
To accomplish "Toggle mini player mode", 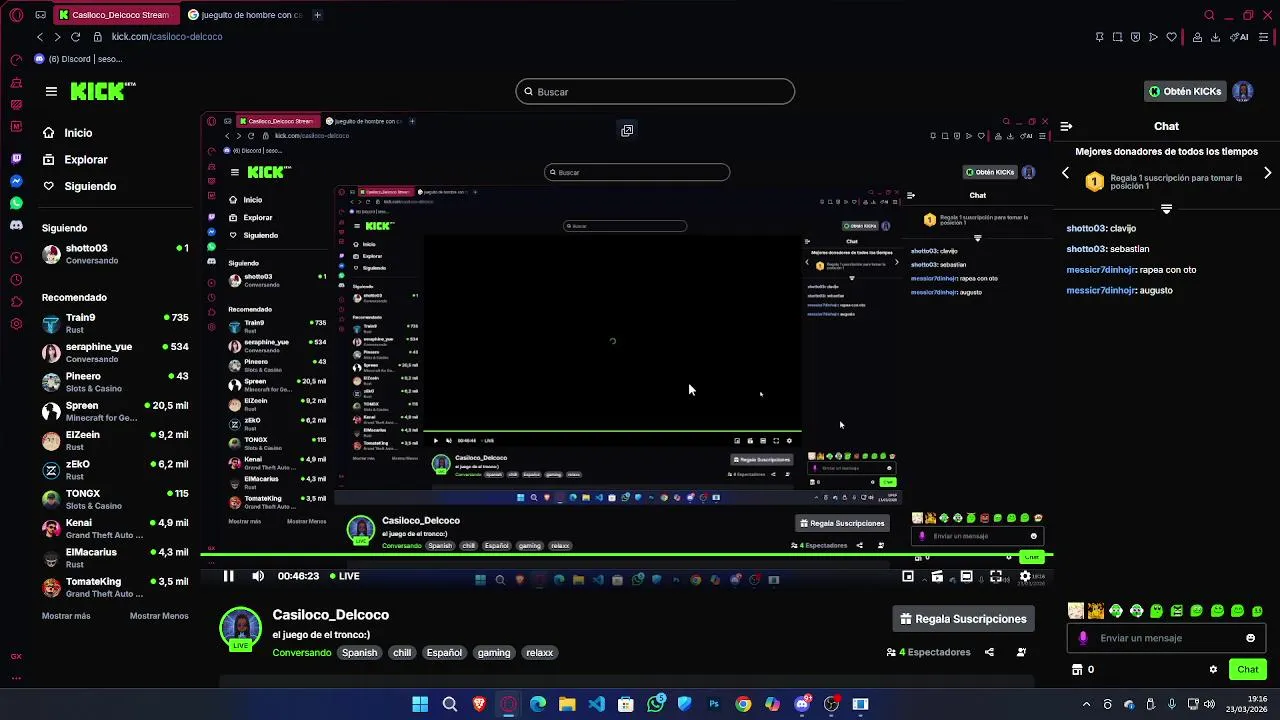I will (908, 576).
